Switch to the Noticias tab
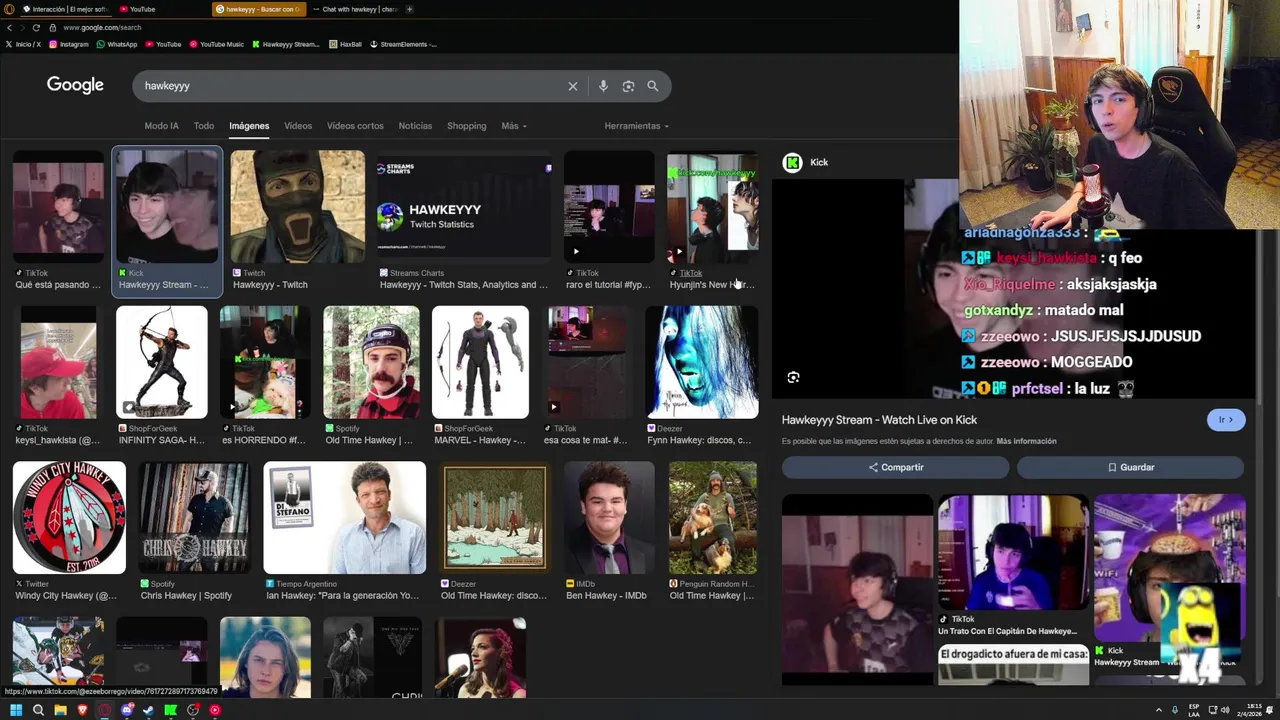Image resolution: width=1280 pixels, height=720 pixels. 415,126
